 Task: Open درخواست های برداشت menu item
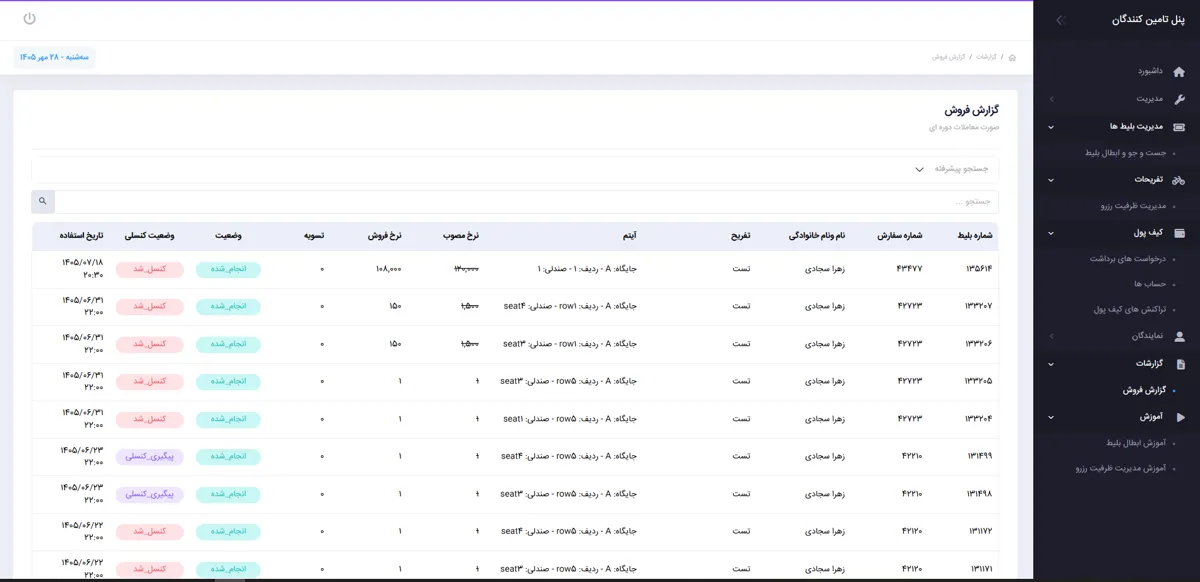point(1128,259)
